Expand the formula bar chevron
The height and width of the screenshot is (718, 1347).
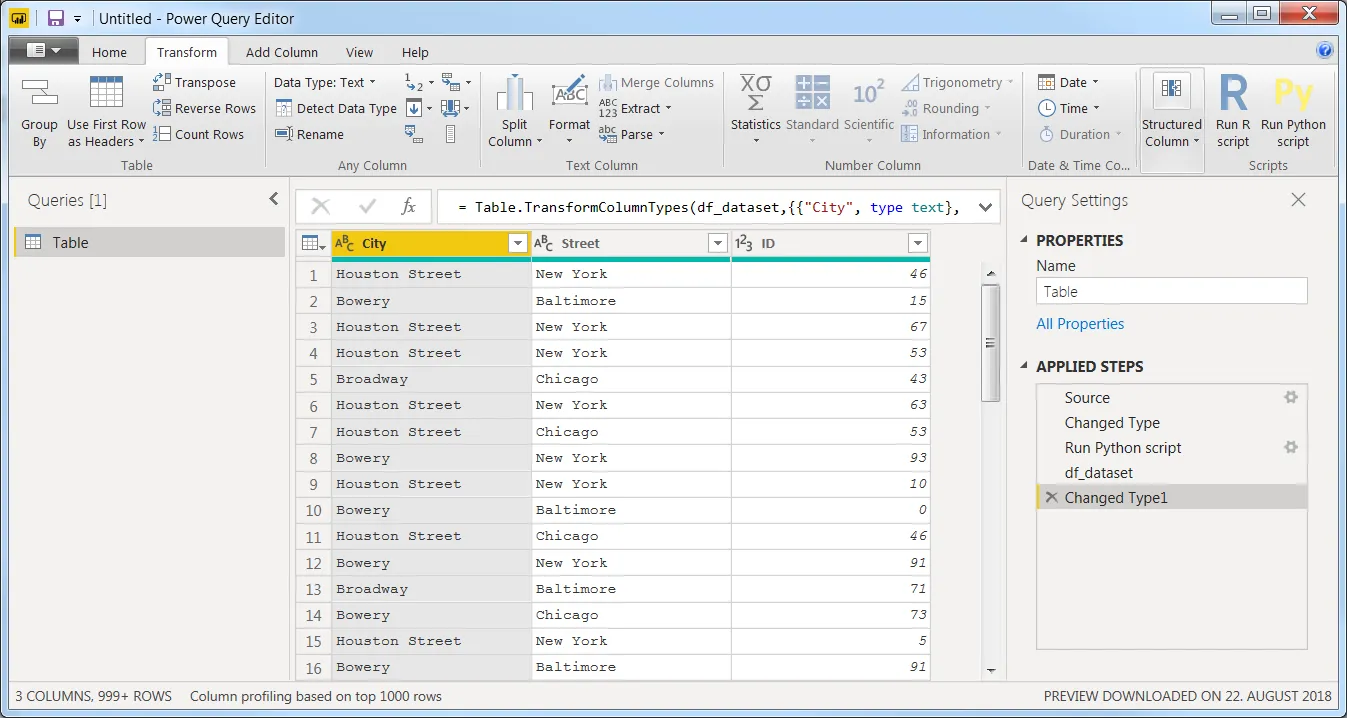(985, 207)
